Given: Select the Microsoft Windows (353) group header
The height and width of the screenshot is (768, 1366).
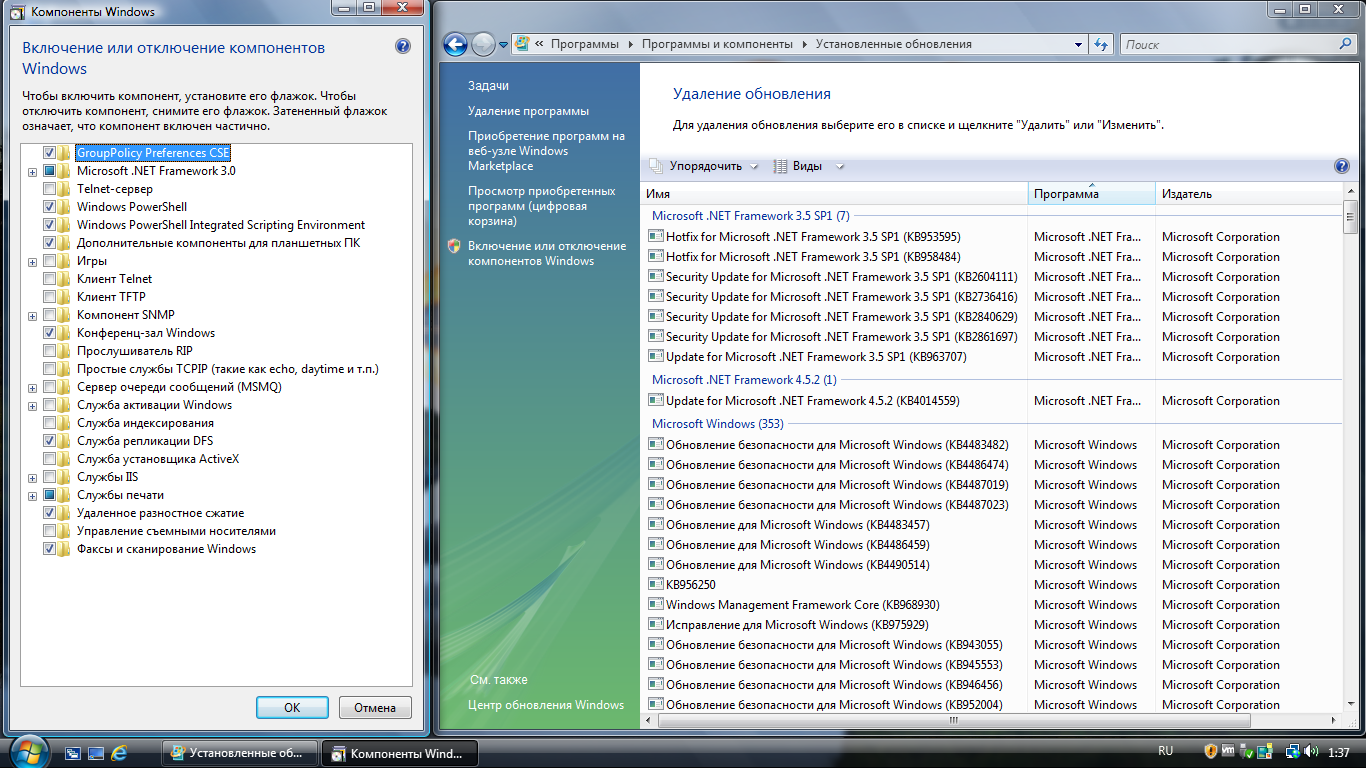Looking at the screenshot, I should (717, 424).
